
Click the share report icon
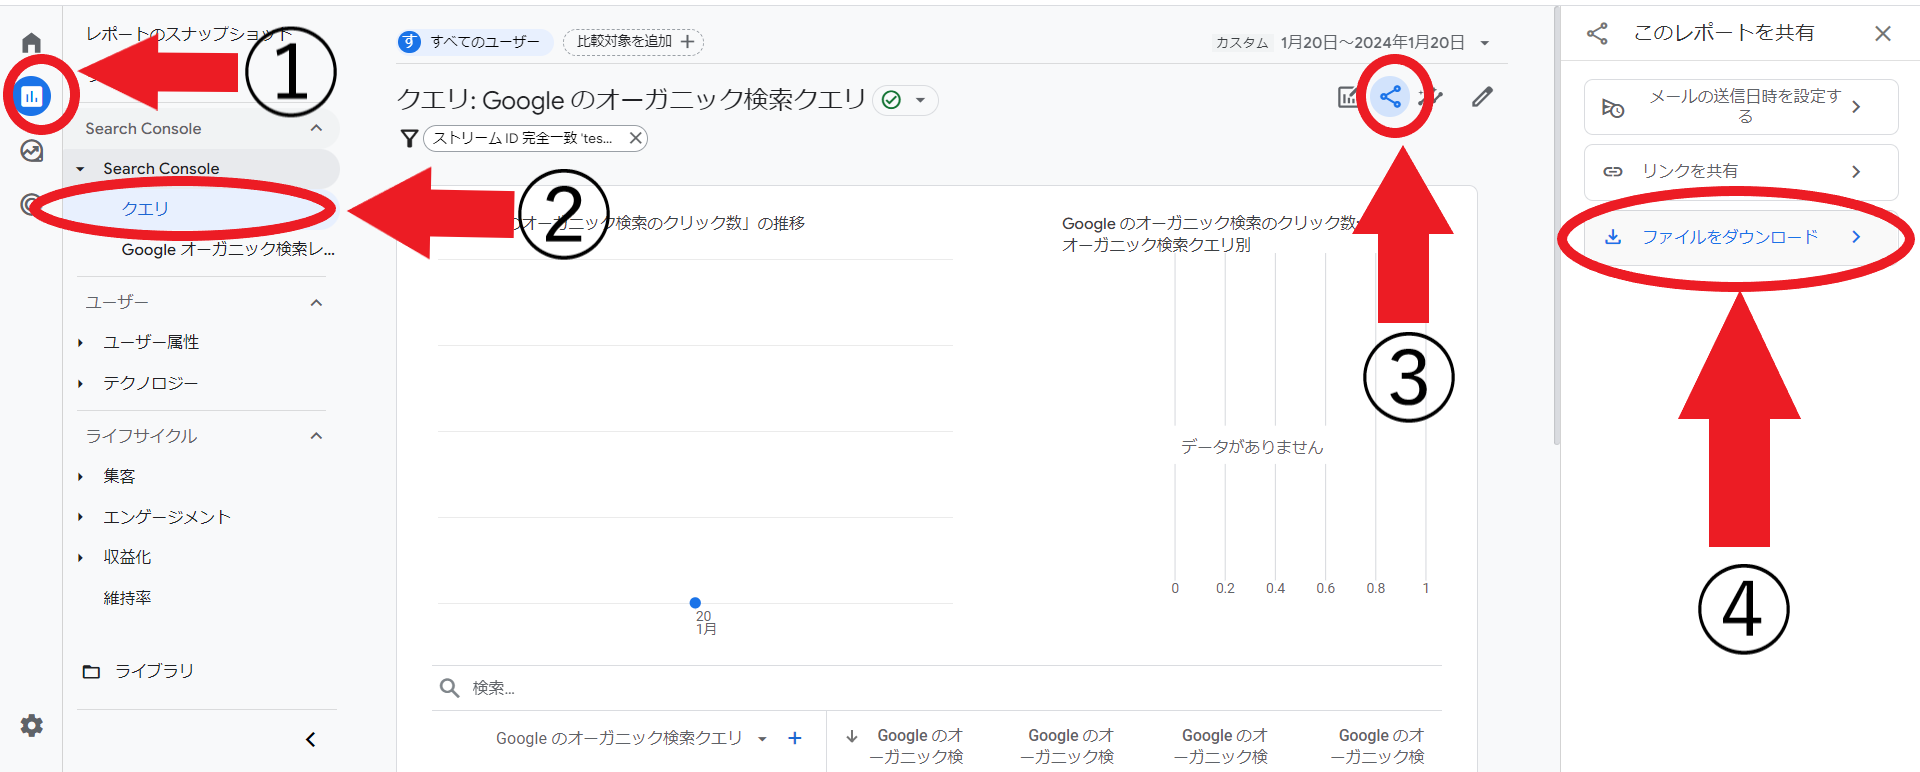1390,97
